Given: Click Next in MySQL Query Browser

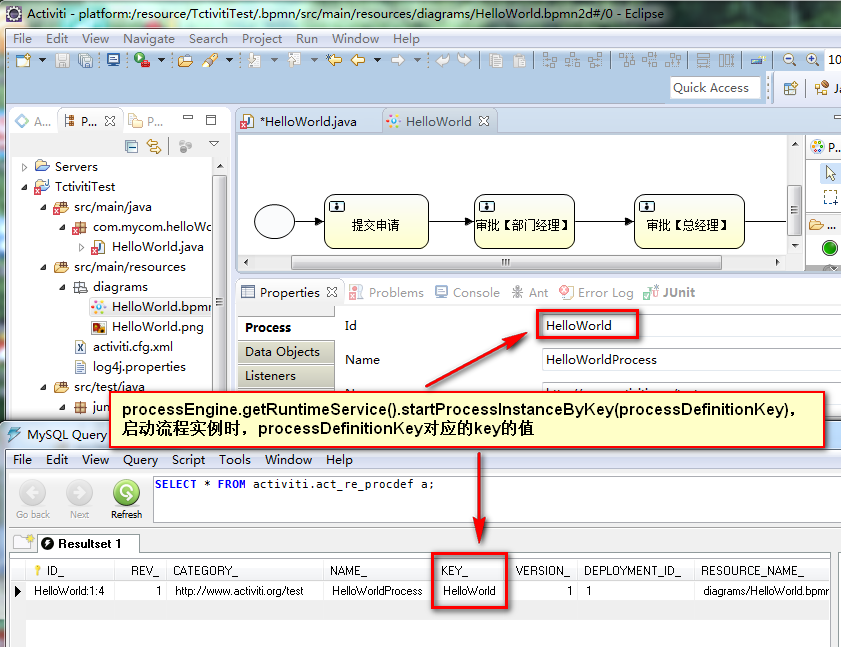Looking at the screenshot, I should coord(79,499).
